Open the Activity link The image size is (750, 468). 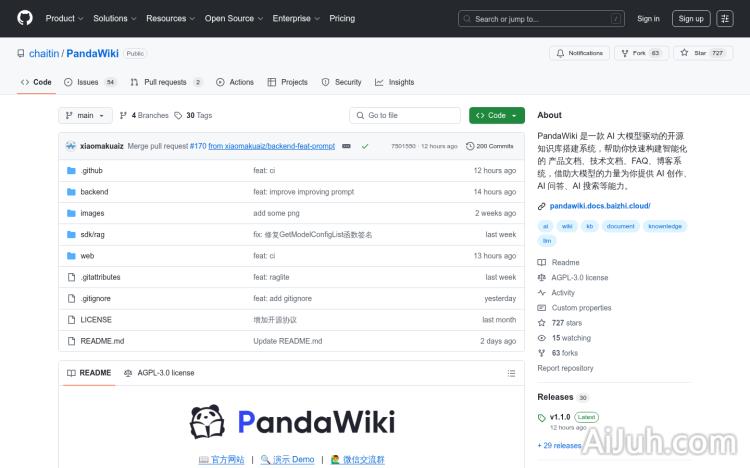pyautogui.click(x=556, y=292)
